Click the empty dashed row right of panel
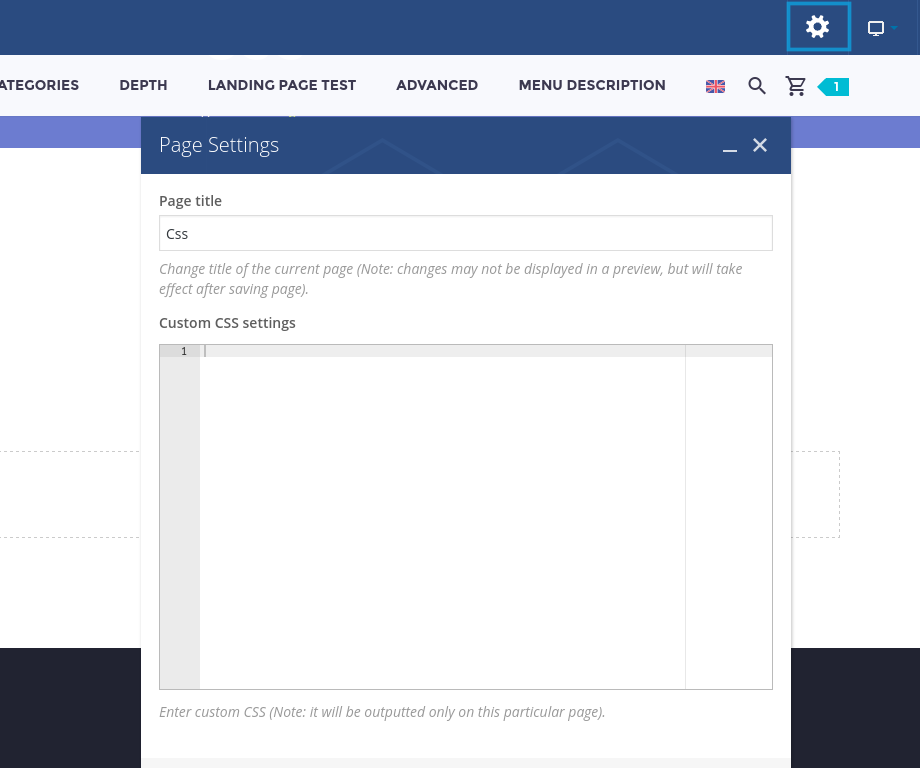Screen dimensions: 920x768 coord(814,494)
